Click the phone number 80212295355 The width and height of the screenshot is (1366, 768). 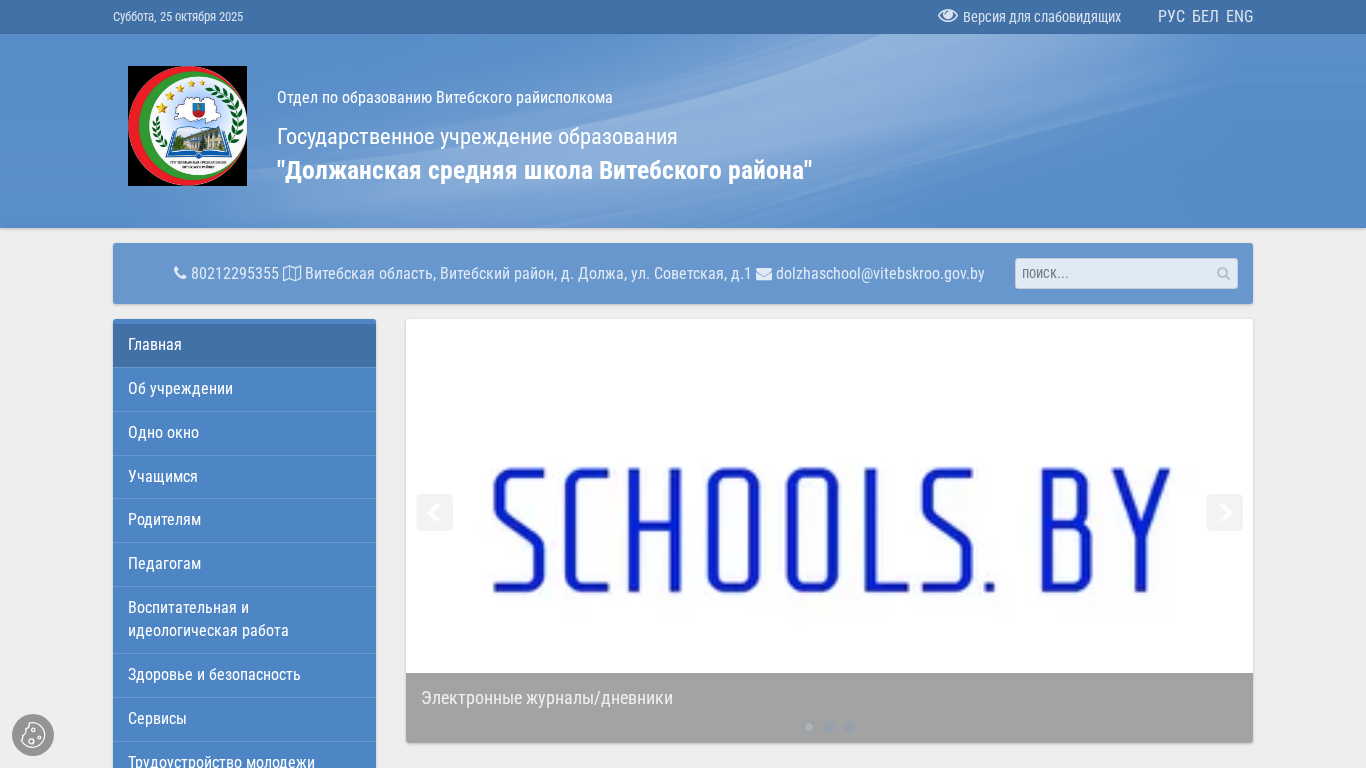235,274
